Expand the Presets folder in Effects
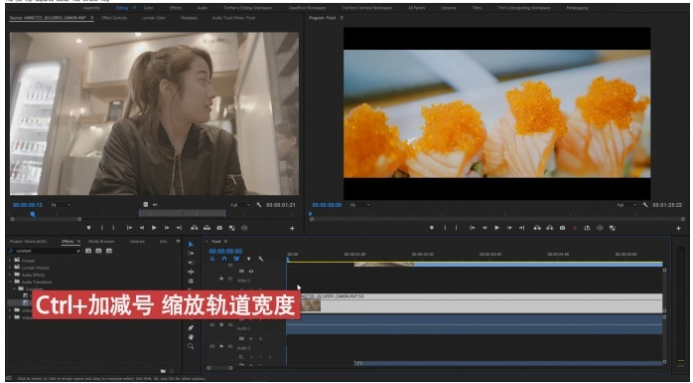 pos(10,261)
